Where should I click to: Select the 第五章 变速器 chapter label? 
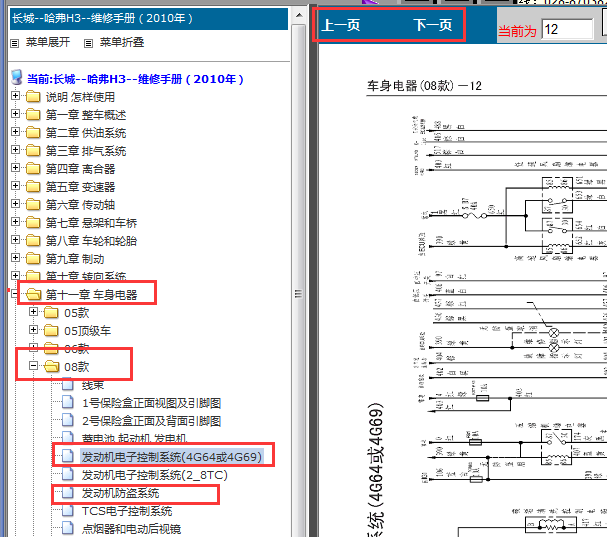click(81, 187)
